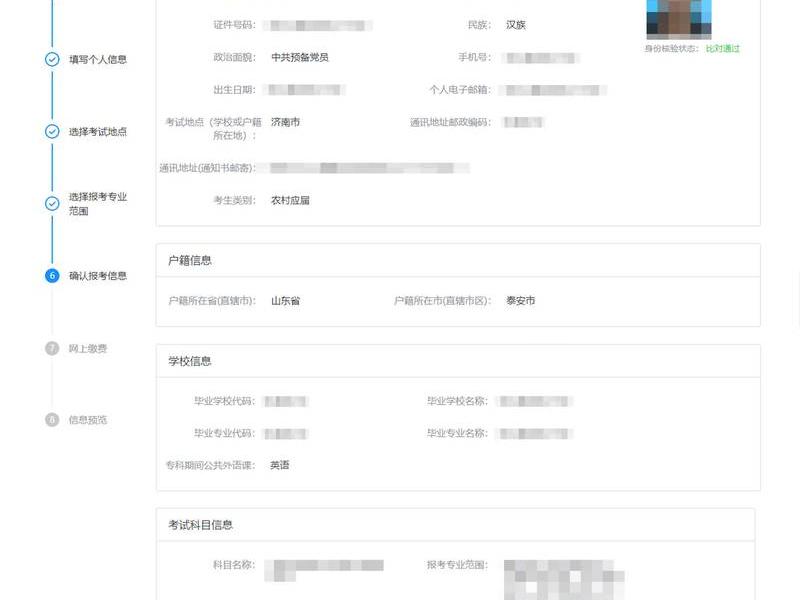
Task: Click the 专科期间公共外语课 label
Action: [210, 465]
